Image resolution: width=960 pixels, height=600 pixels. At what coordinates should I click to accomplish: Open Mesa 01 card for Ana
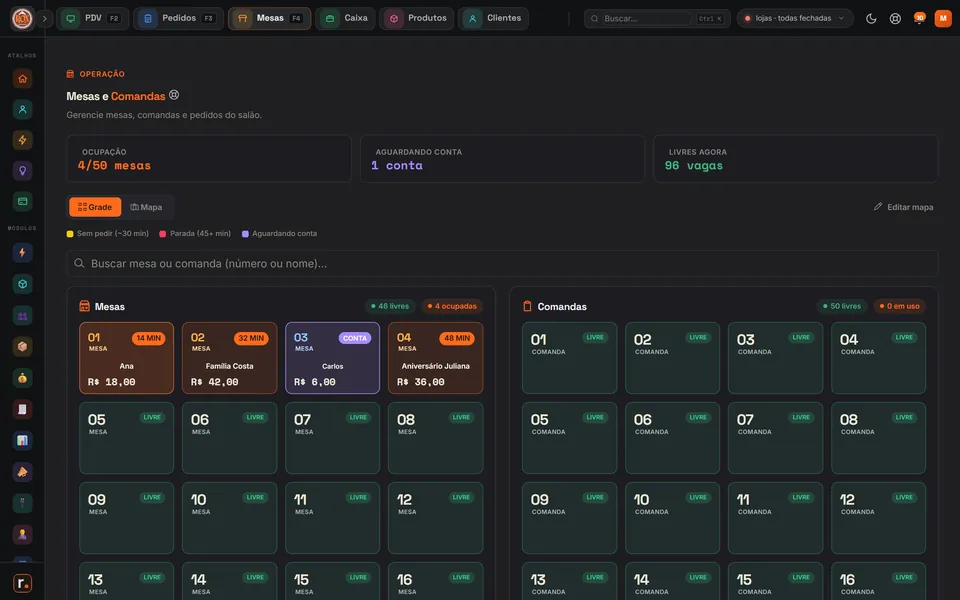point(127,358)
